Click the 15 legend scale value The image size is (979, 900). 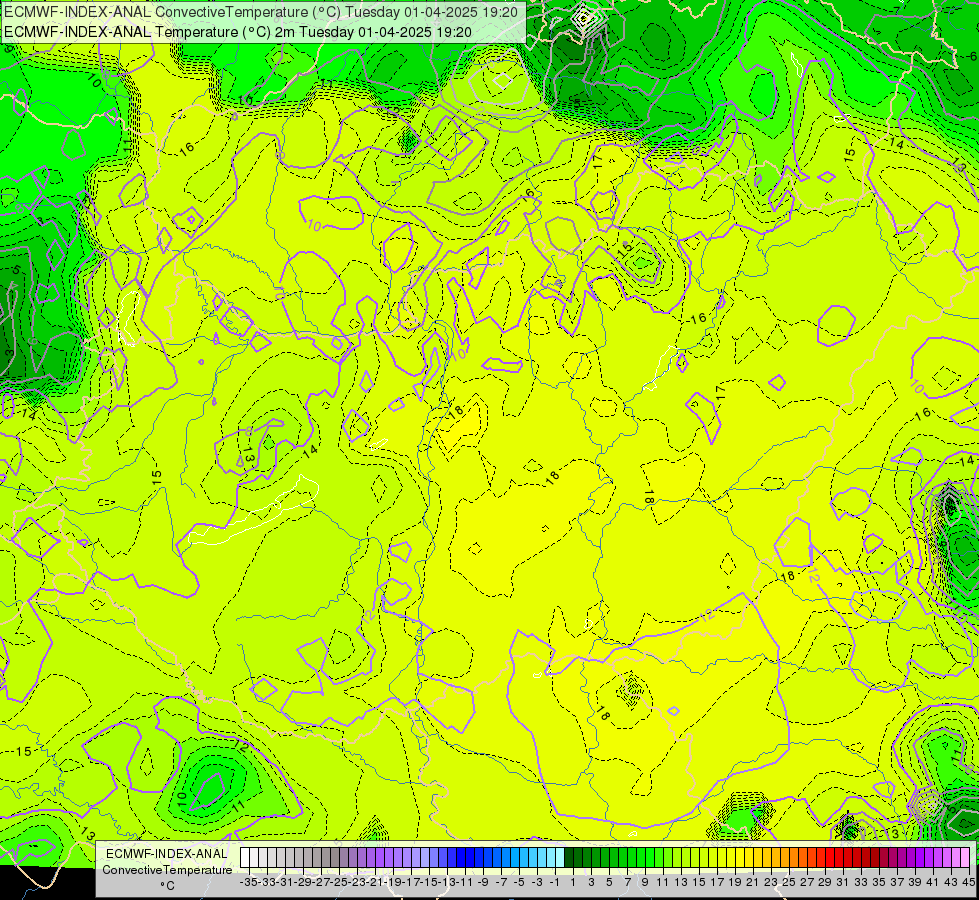click(699, 882)
